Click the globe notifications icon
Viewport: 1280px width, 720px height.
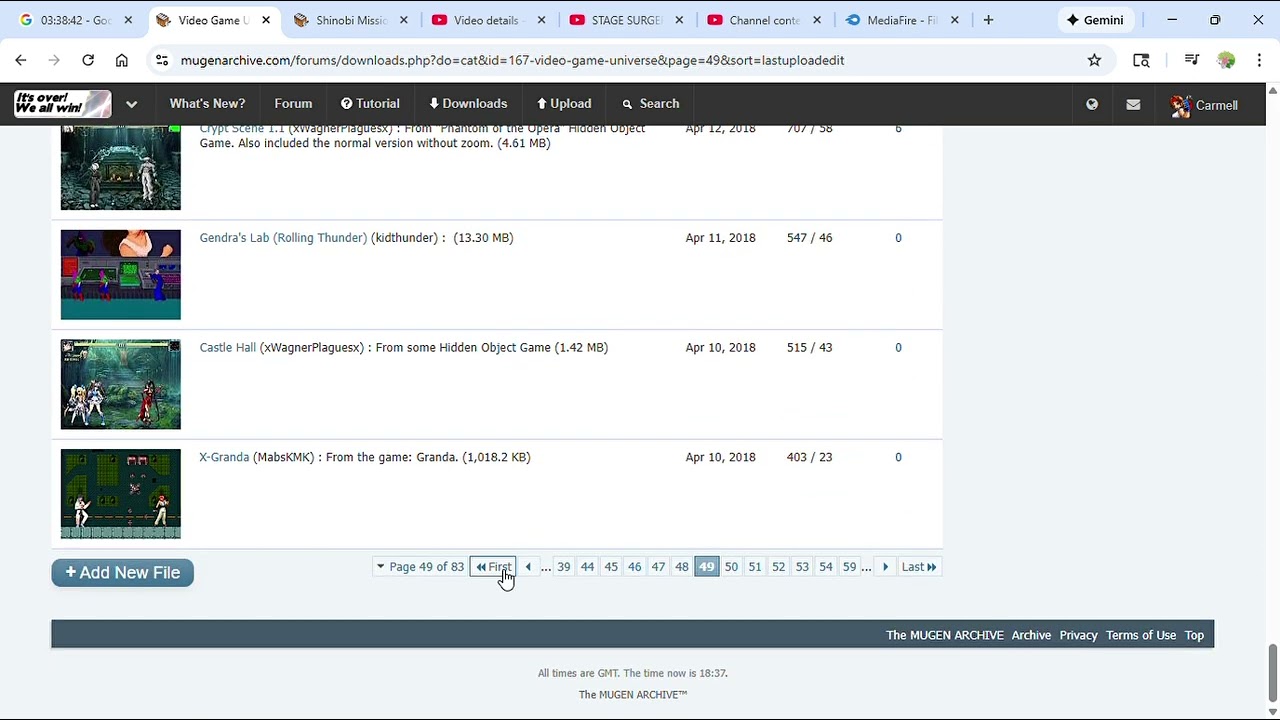[1092, 104]
